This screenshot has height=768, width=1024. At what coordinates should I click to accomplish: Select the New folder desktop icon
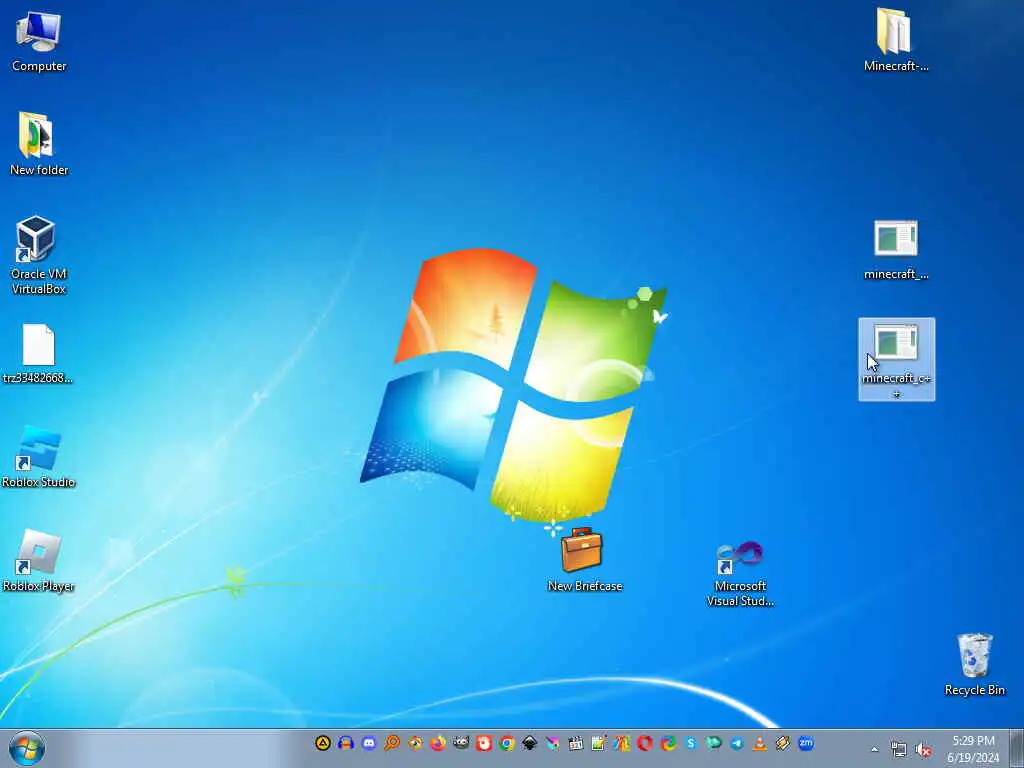click(39, 144)
